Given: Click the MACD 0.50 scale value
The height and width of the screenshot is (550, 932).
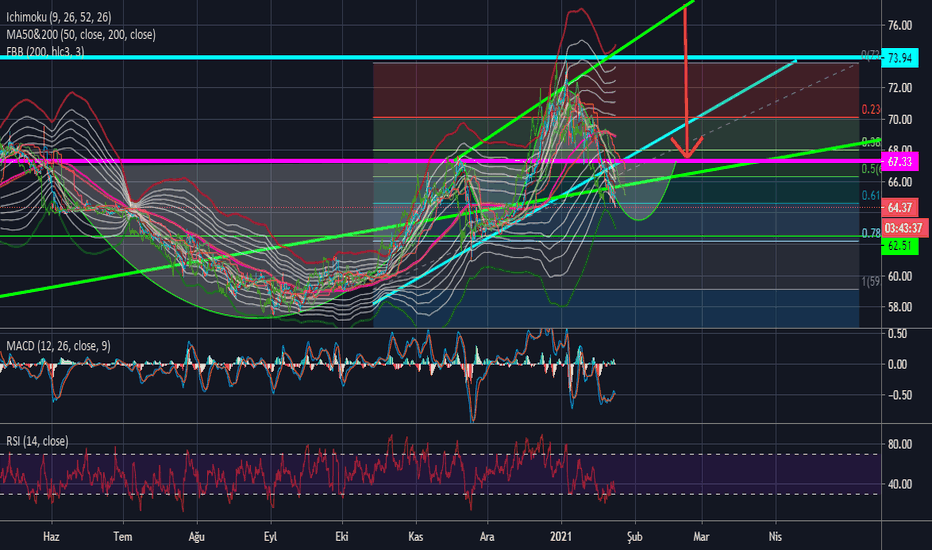Looking at the screenshot, I should tap(898, 334).
